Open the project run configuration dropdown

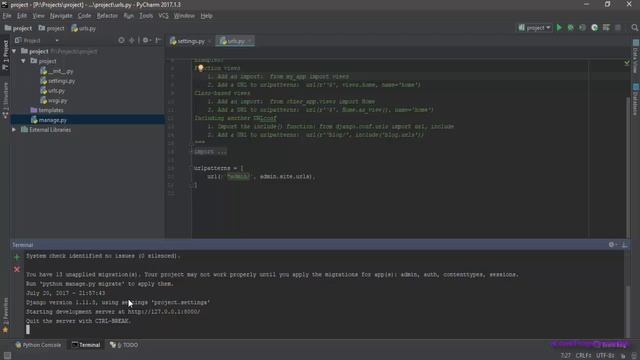[534, 28]
